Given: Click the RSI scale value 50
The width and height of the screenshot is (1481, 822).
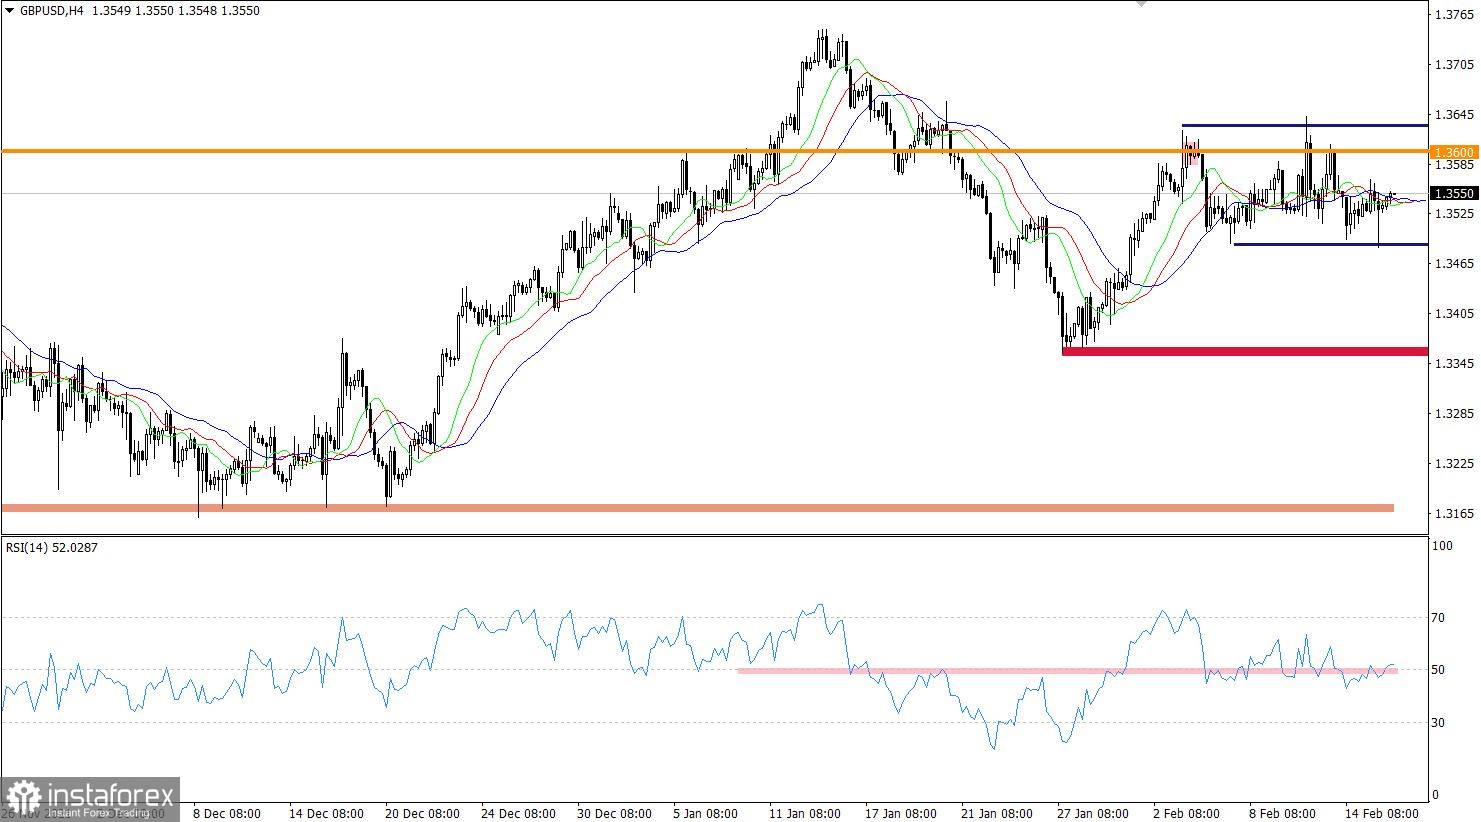Looking at the screenshot, I should point(1438,670).
